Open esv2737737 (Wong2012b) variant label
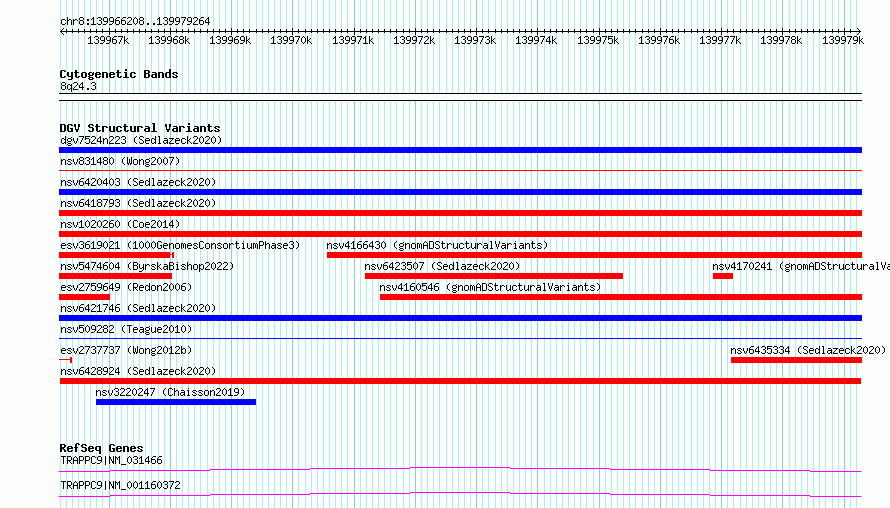 (126, 350)
